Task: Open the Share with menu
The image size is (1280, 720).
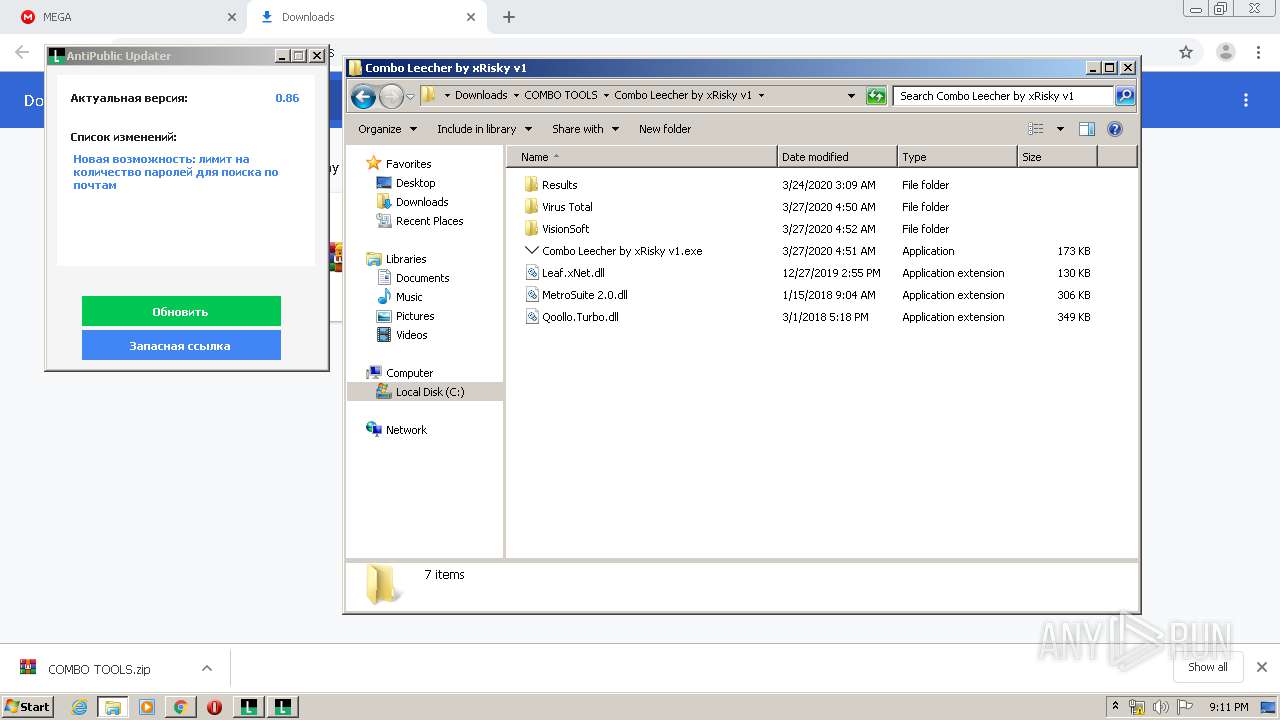Action: [585, 129]
